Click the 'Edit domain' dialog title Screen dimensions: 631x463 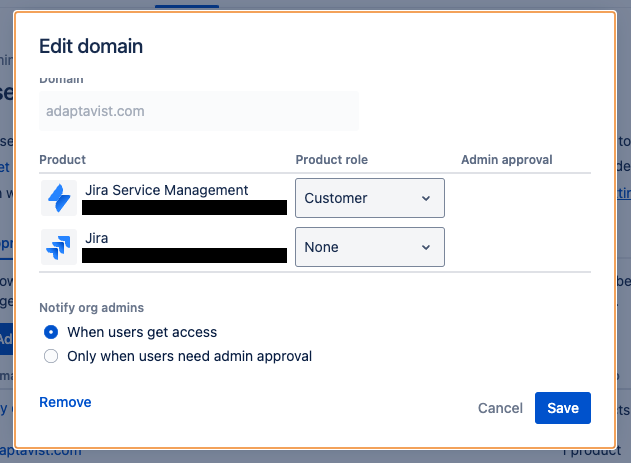pyautogui.click(x=91, y=46)
